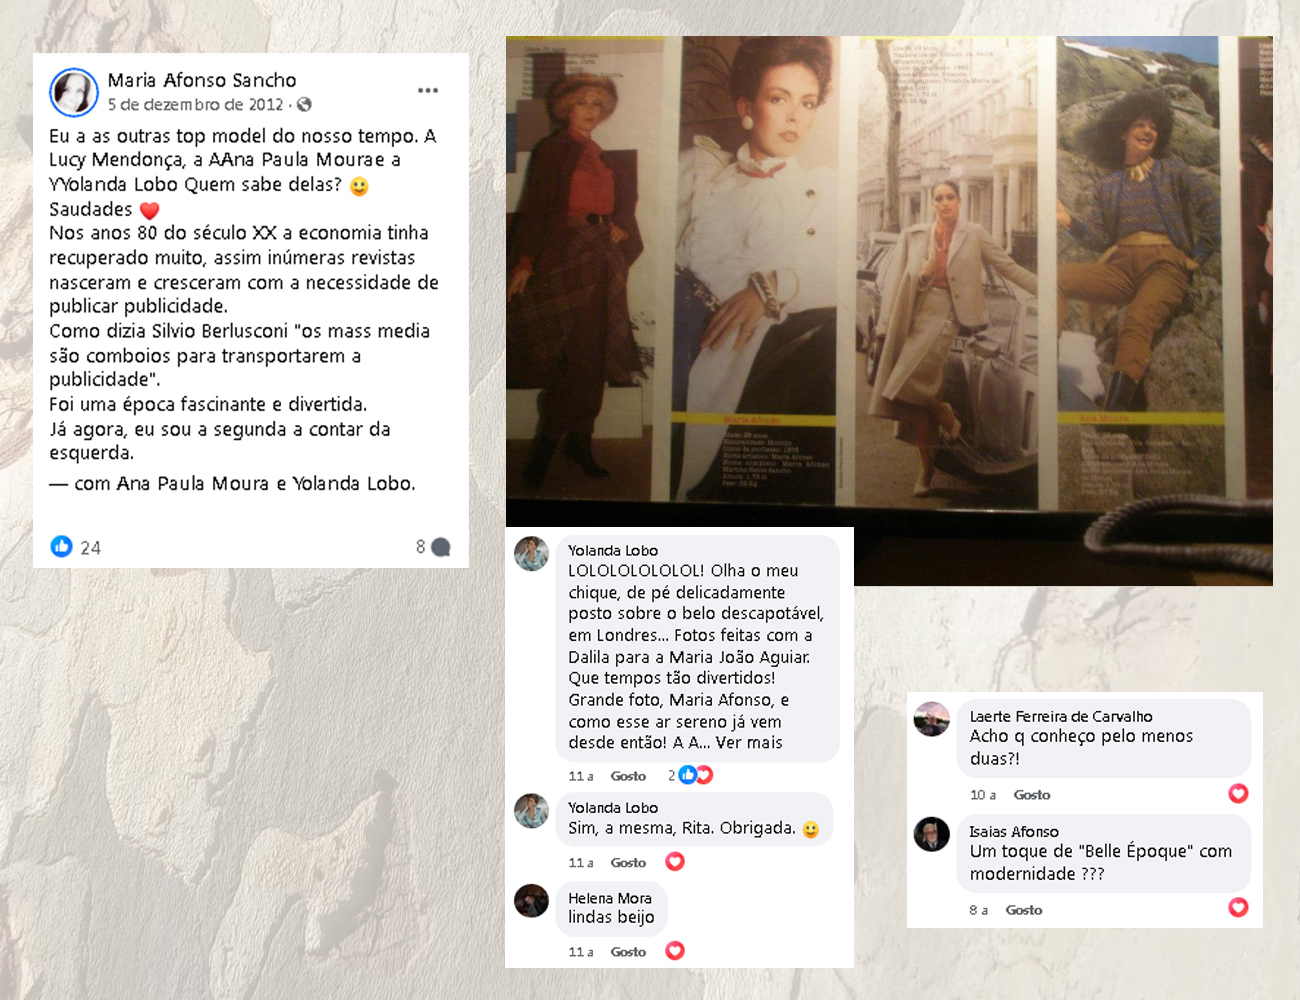Click heart reaction on Helena Mora's comment

click(x=675, y=950)
